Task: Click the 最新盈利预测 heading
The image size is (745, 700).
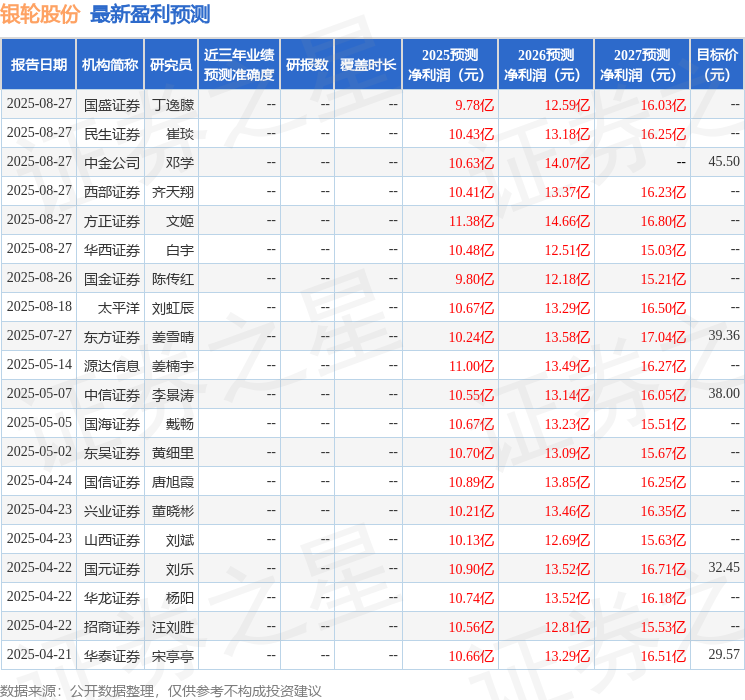Action: [150, 14]
